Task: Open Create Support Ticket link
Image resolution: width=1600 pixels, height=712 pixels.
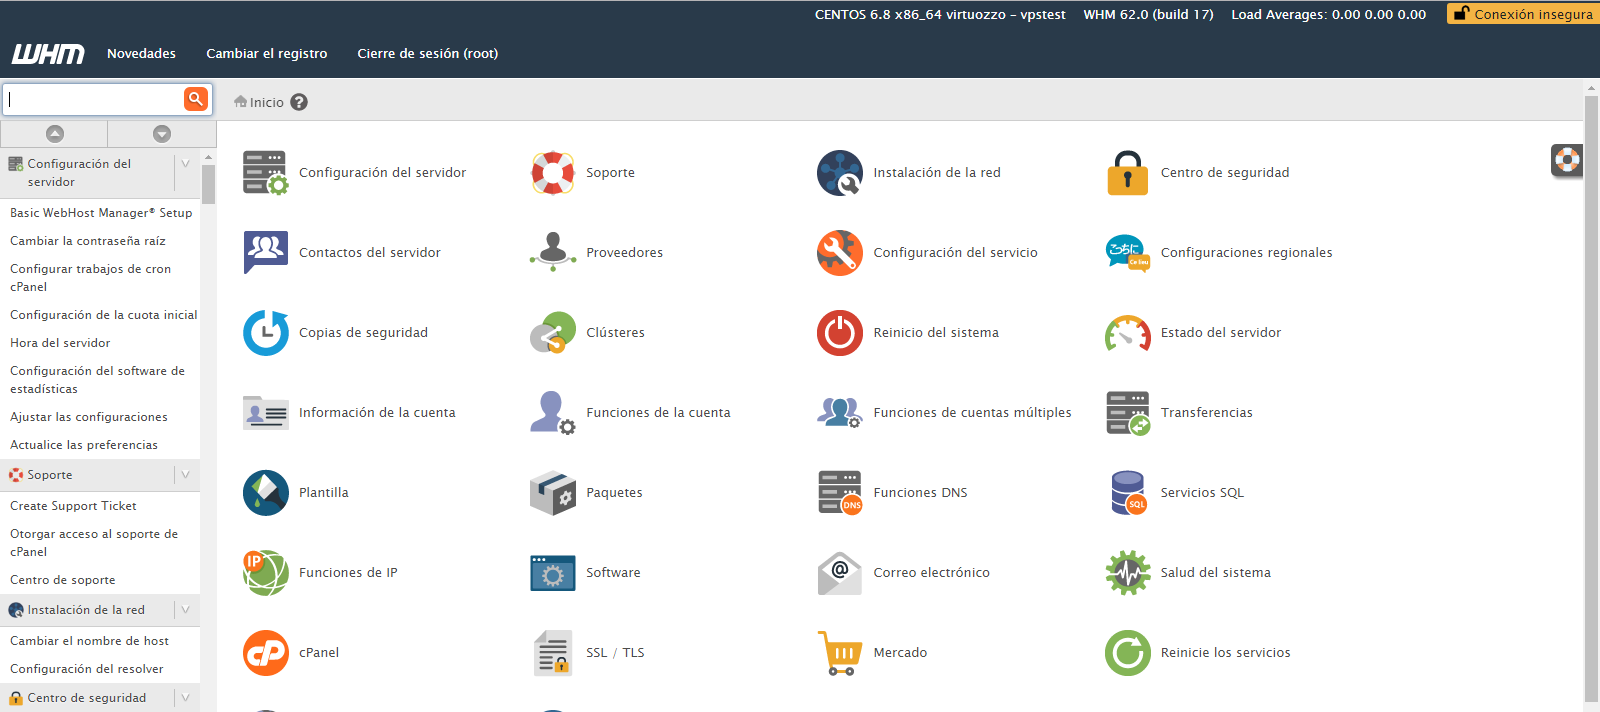Action: pos(73,506)
